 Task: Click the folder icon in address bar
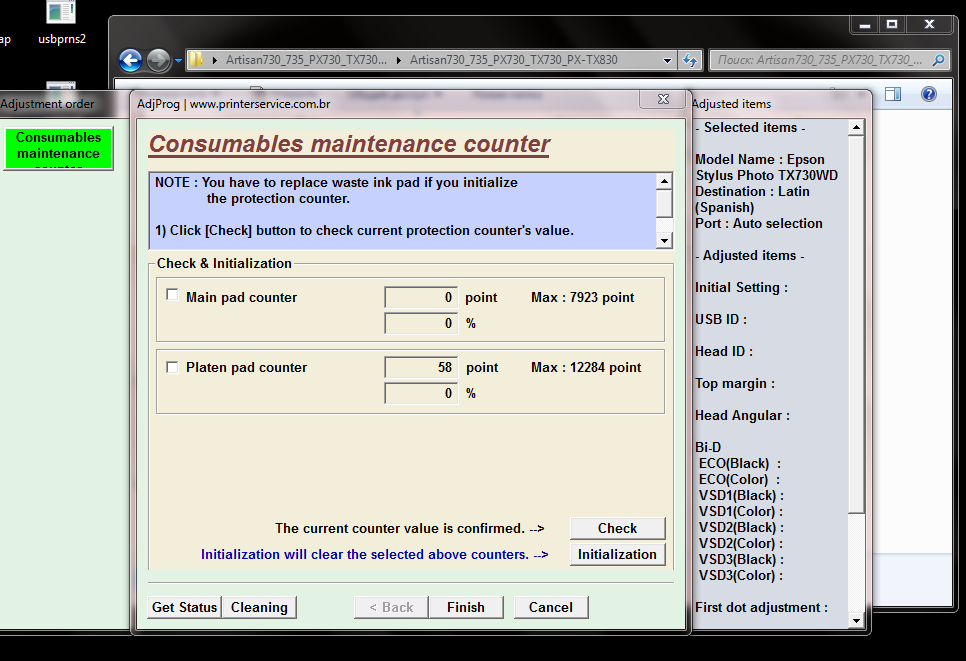coord(197,60)
